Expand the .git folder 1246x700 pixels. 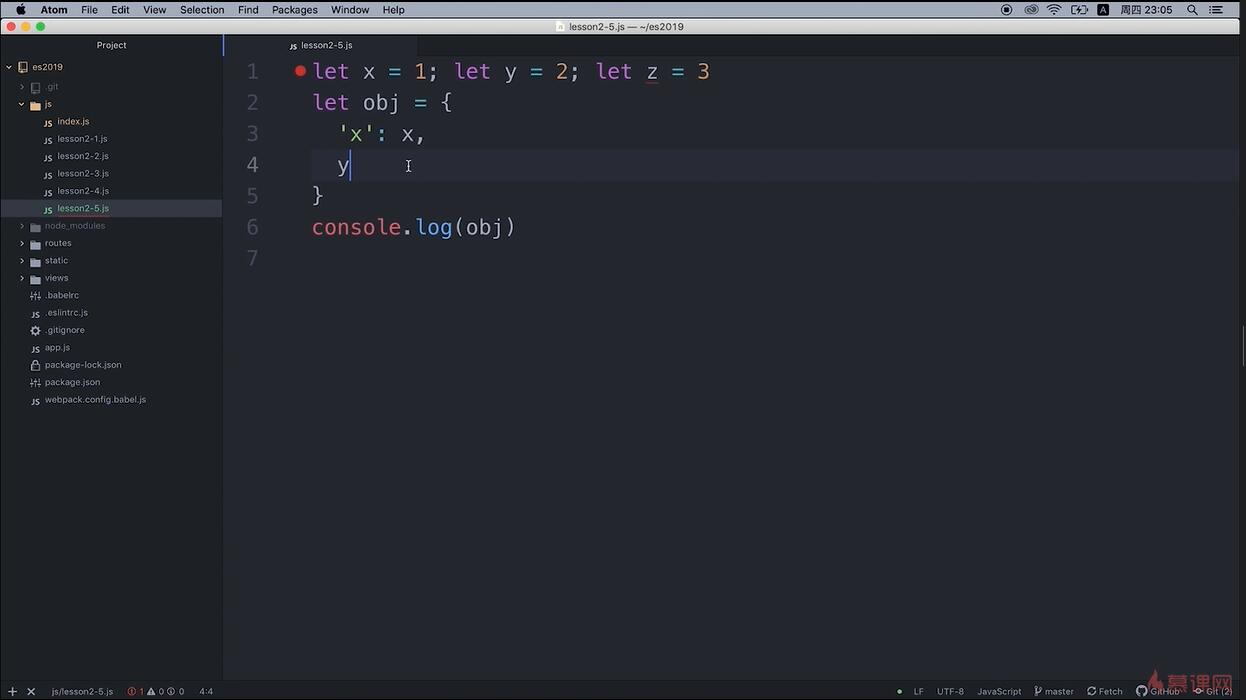[x=22, y=87]
